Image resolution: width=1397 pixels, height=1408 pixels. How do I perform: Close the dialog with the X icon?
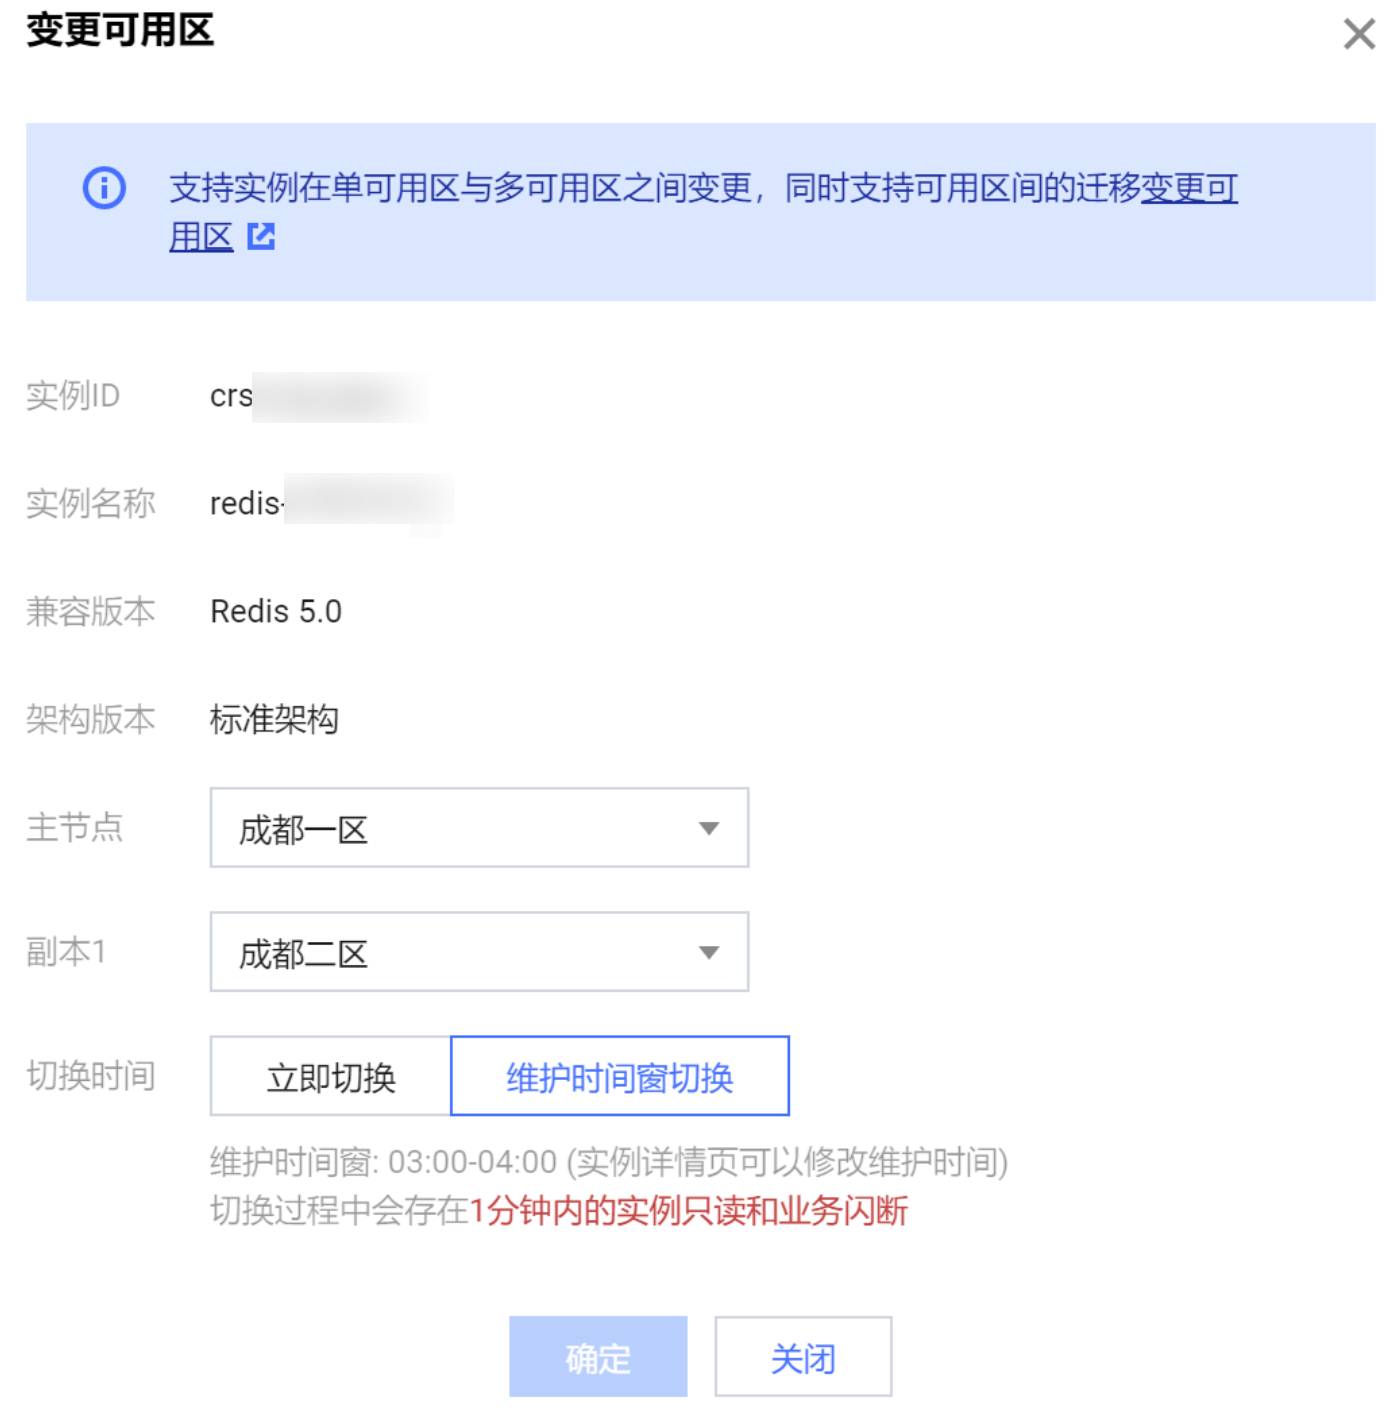(x=1358, y=34)
